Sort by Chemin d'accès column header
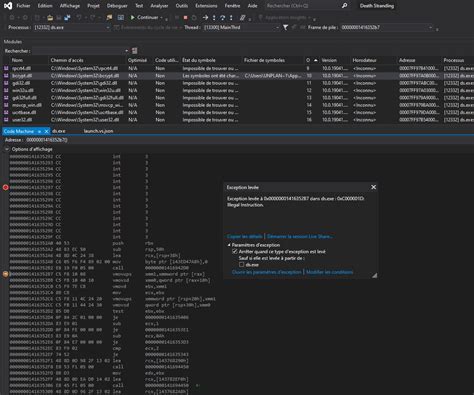 (x=67, y=60)
